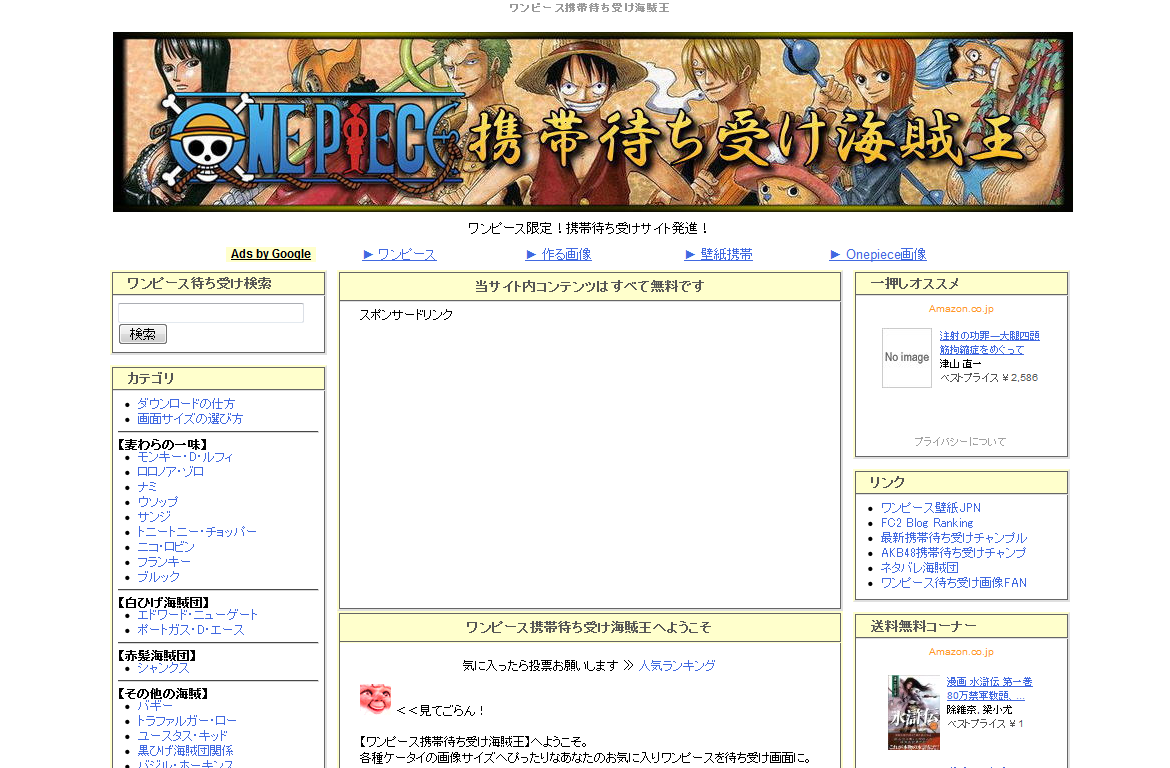Image resolution: width=1170 pixels, height=768 pixels.
Task: Open ユースタス・キッド link
Action: coord(183,735)
